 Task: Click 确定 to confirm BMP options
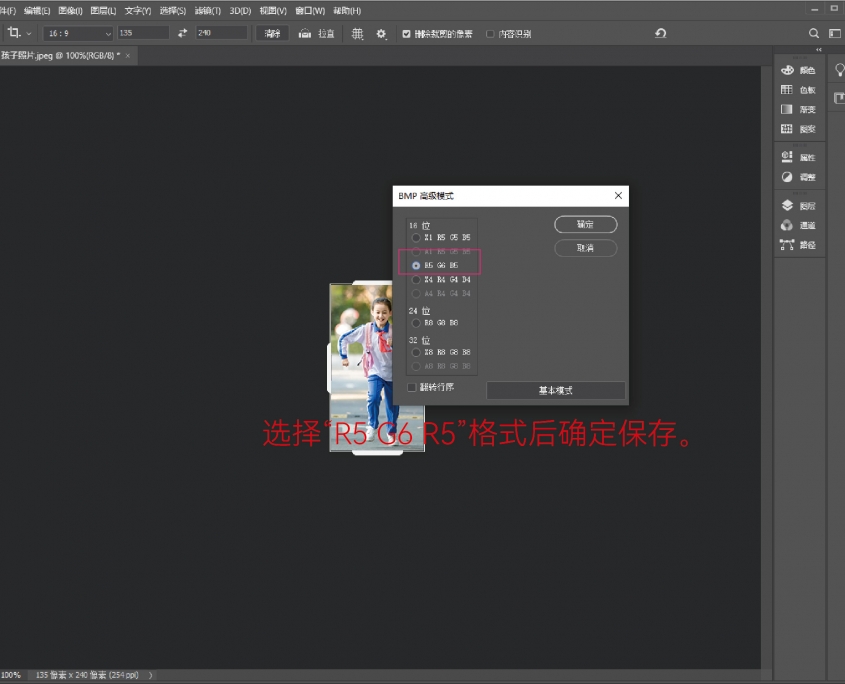(585, 225)
